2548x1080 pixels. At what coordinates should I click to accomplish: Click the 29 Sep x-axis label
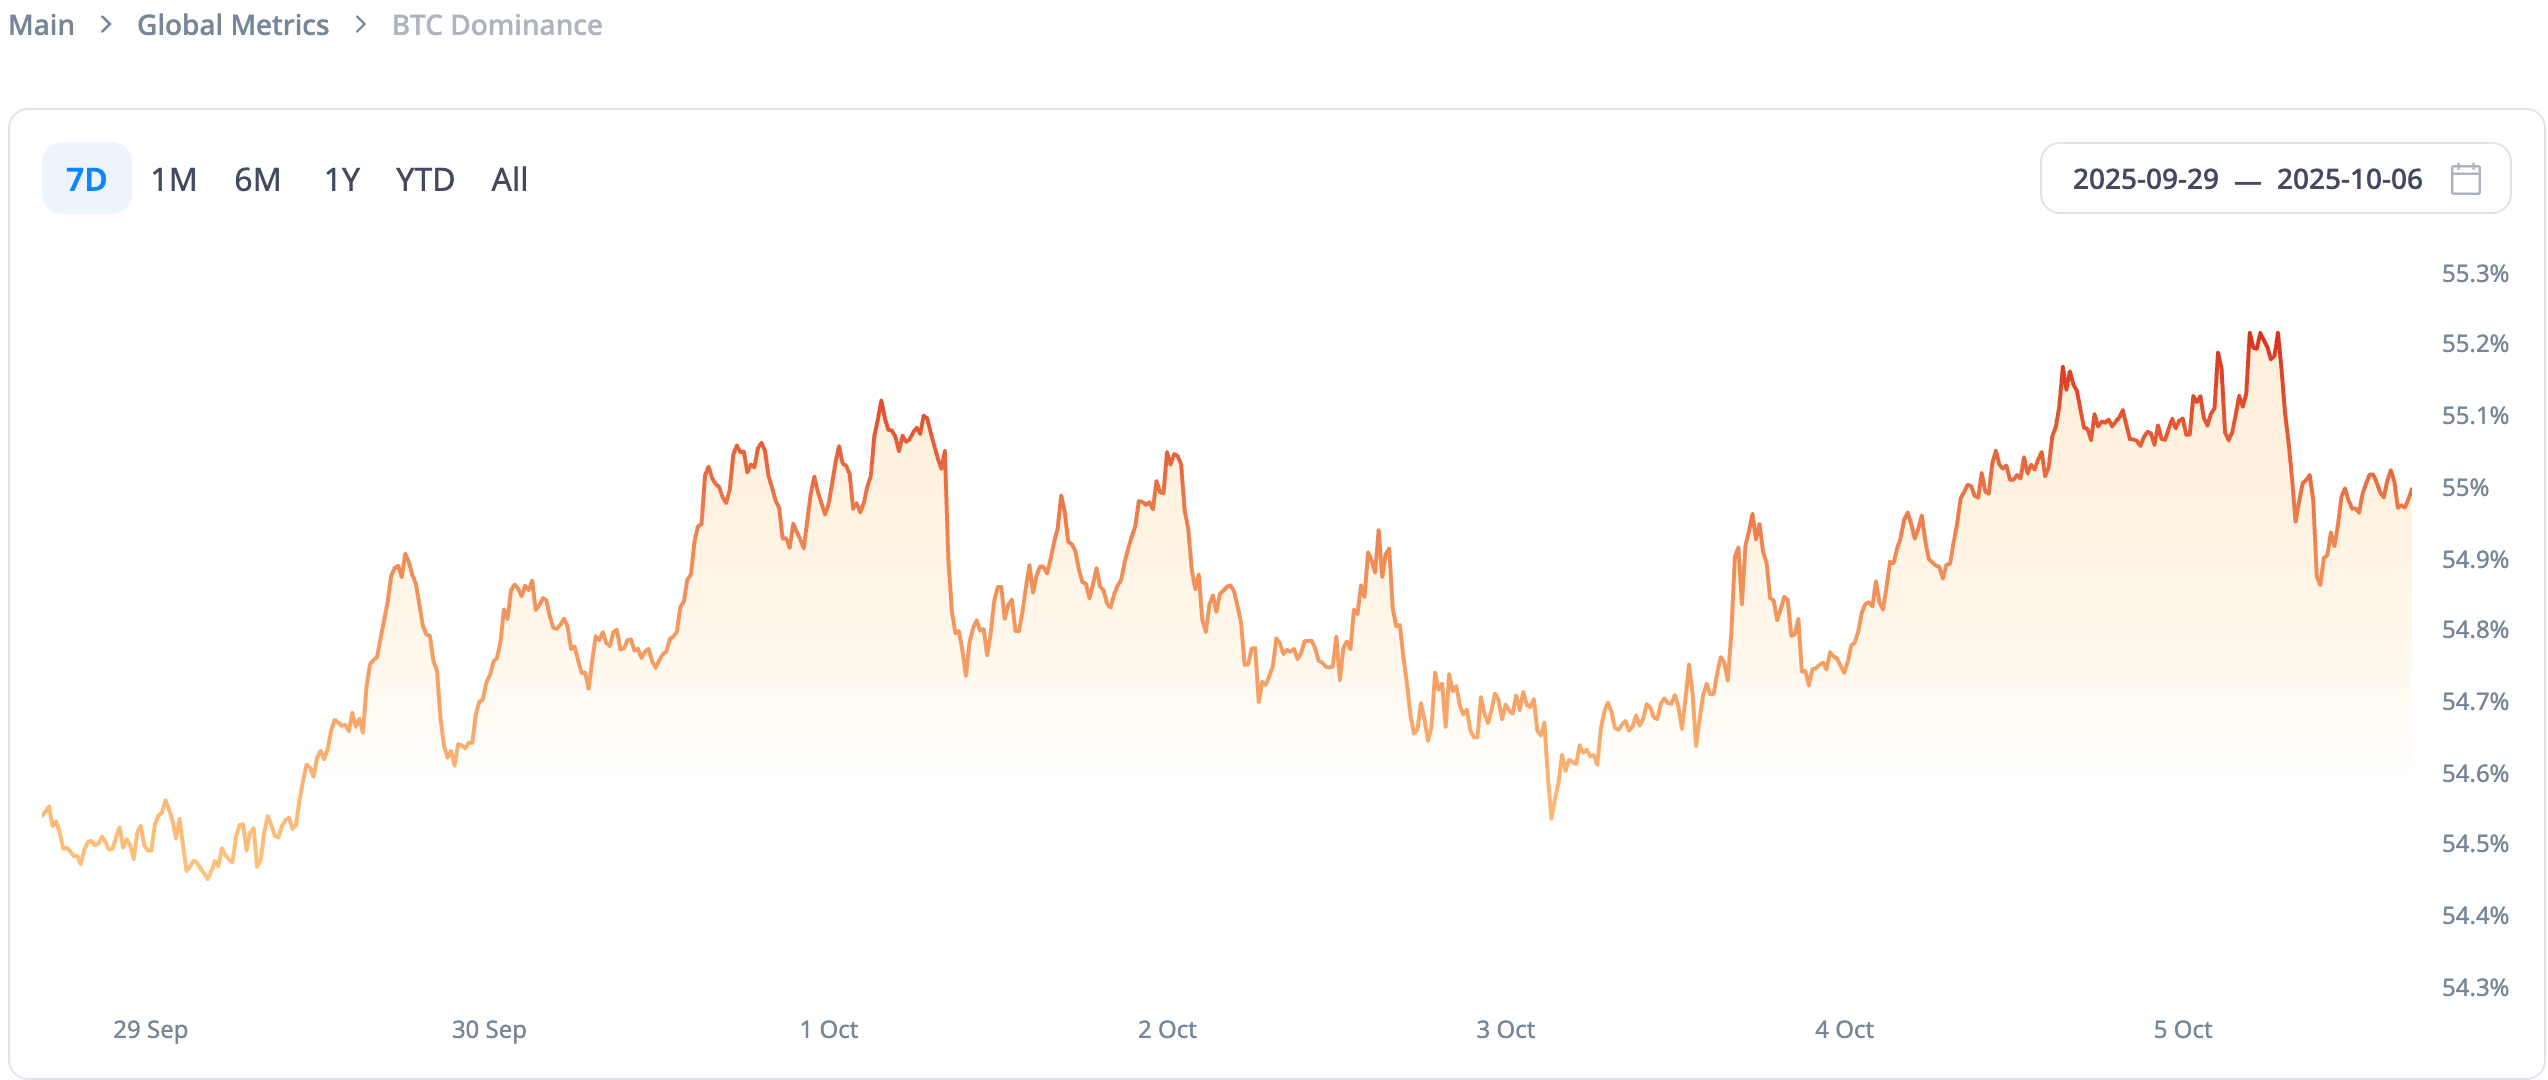point(150,1029)
